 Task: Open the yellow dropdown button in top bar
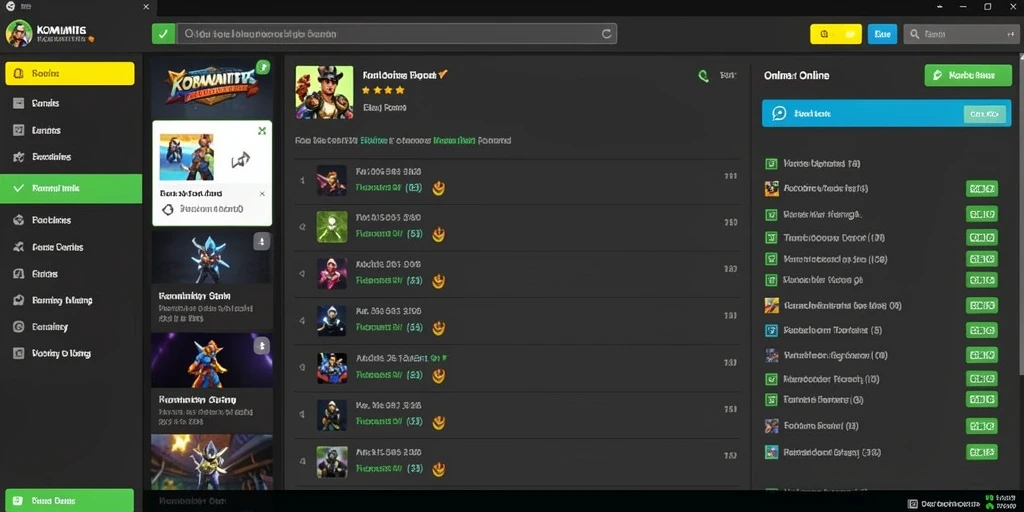pos(835,34)
